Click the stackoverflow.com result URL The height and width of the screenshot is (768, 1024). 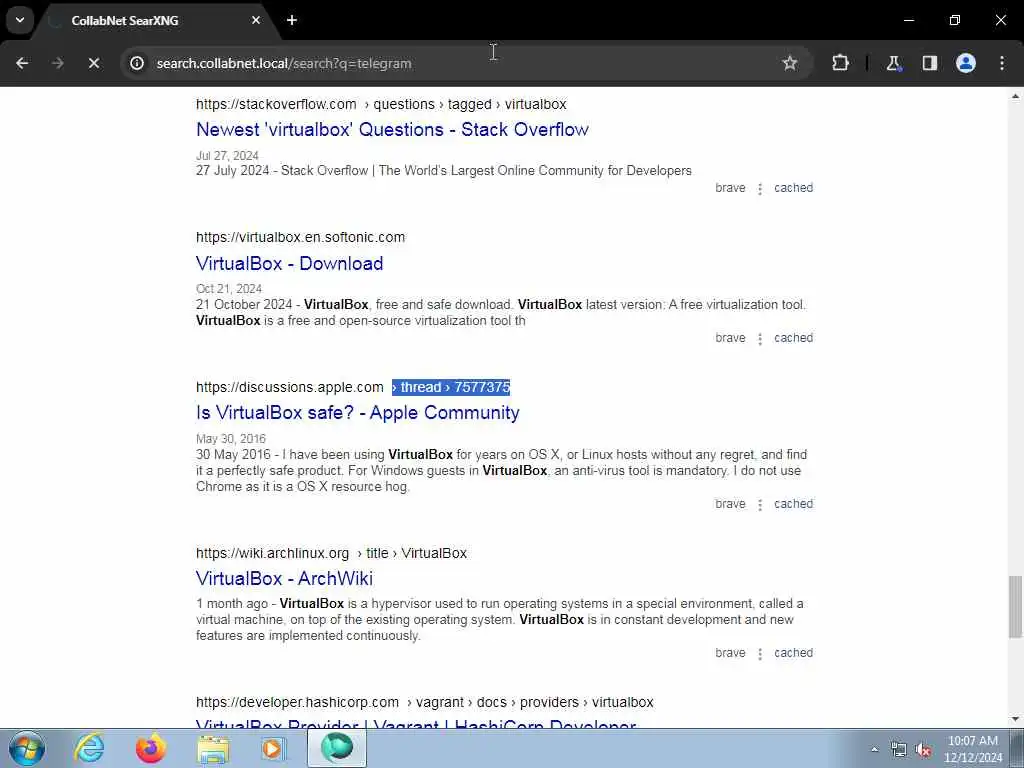pos(381,104)
